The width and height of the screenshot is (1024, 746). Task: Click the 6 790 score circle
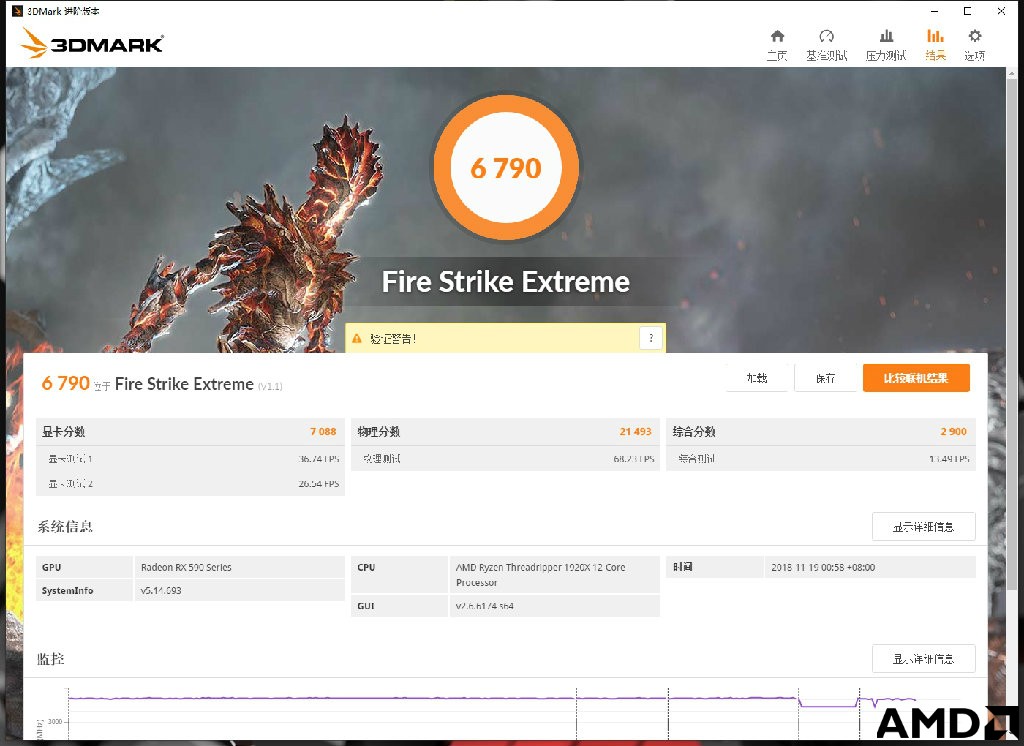click(506, 168)
